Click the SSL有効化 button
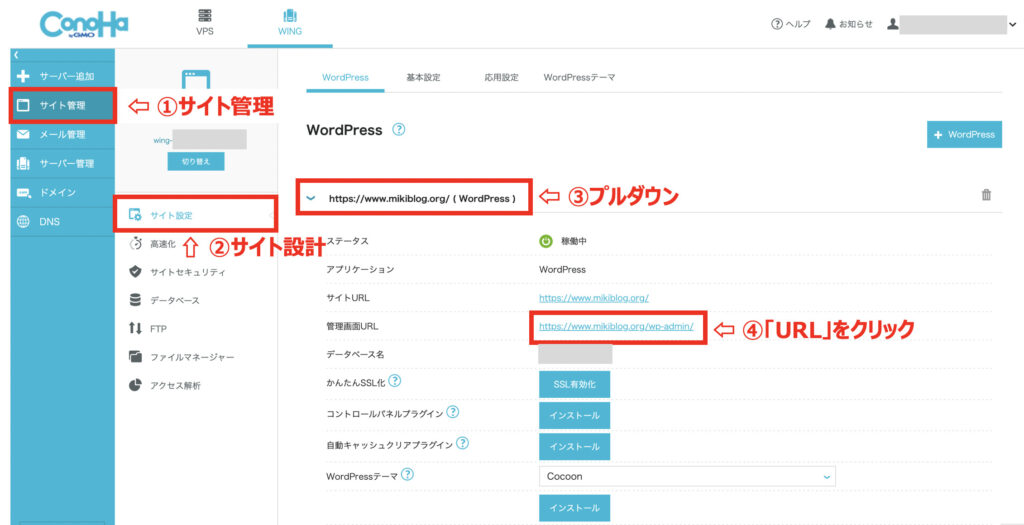The height and width of the screenshot is (525, 1024). [x=575, y=385]
